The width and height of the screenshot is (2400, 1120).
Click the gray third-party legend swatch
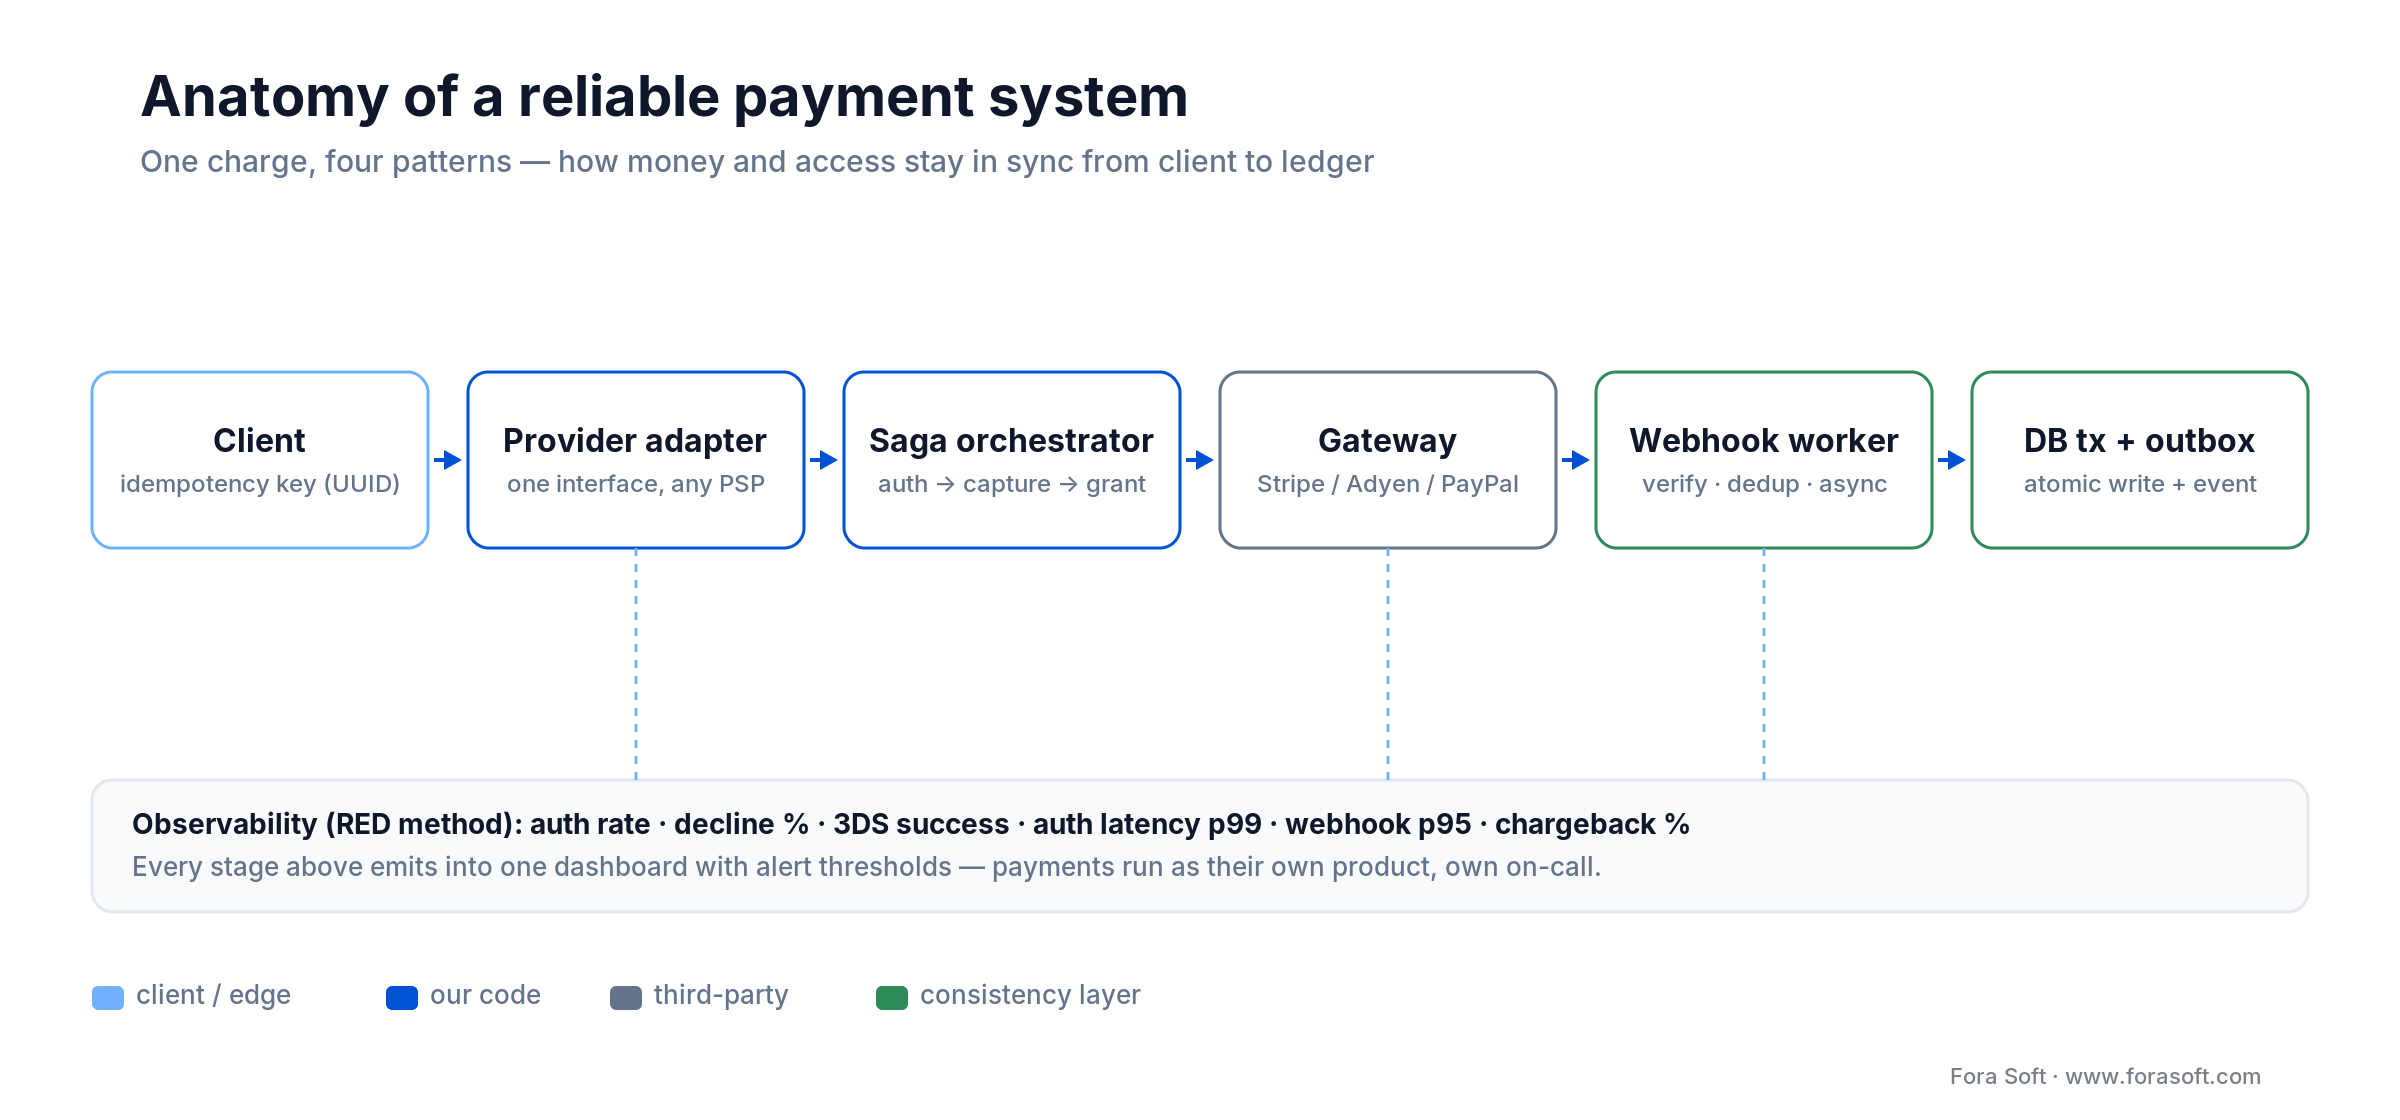(x=626, y=998)
